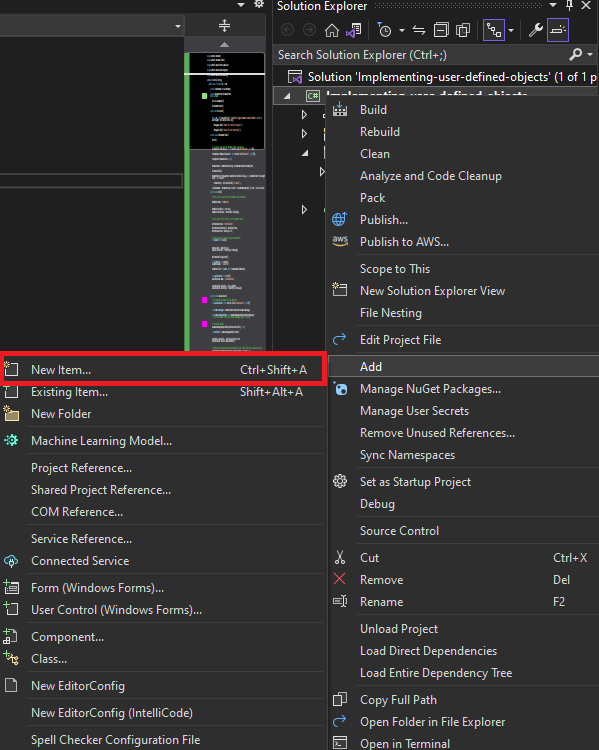Select Pack from the context menu
Viewport: 599px width, 750px height.
click(372, 198)
